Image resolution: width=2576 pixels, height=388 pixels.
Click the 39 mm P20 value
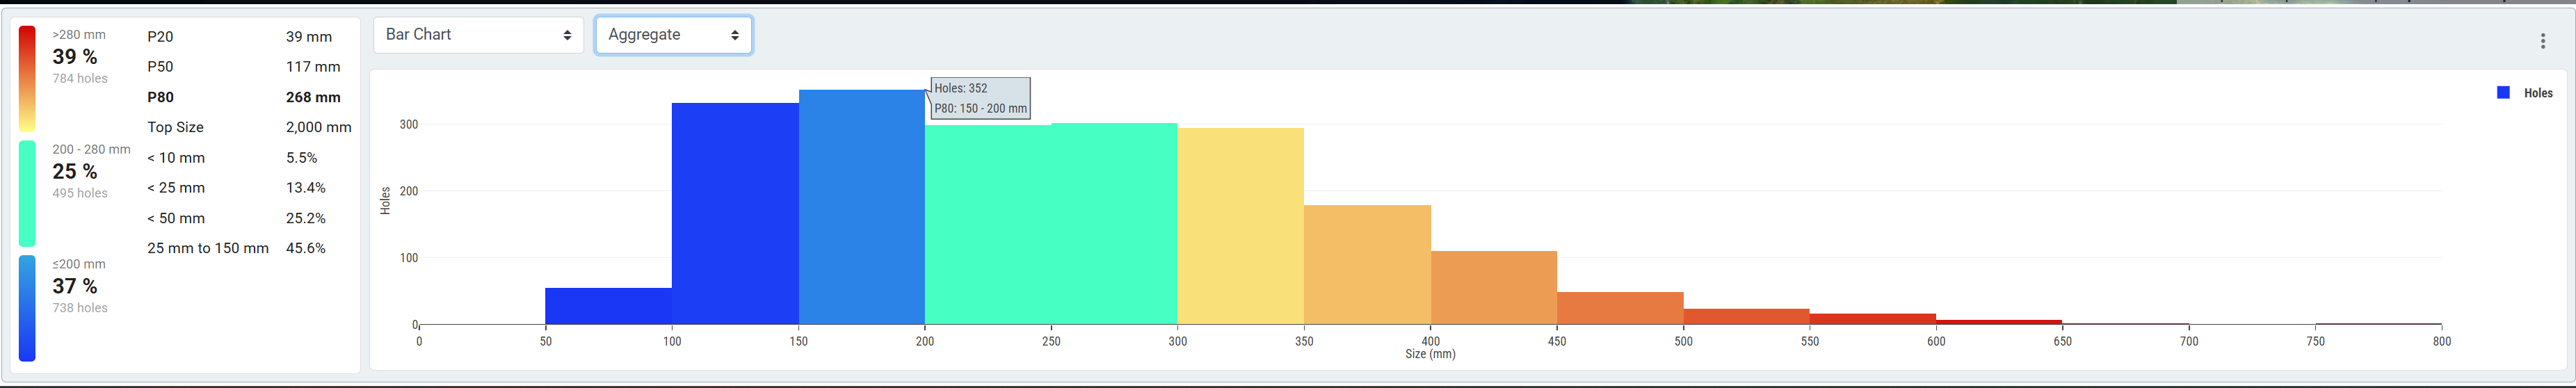coord(309,37)
